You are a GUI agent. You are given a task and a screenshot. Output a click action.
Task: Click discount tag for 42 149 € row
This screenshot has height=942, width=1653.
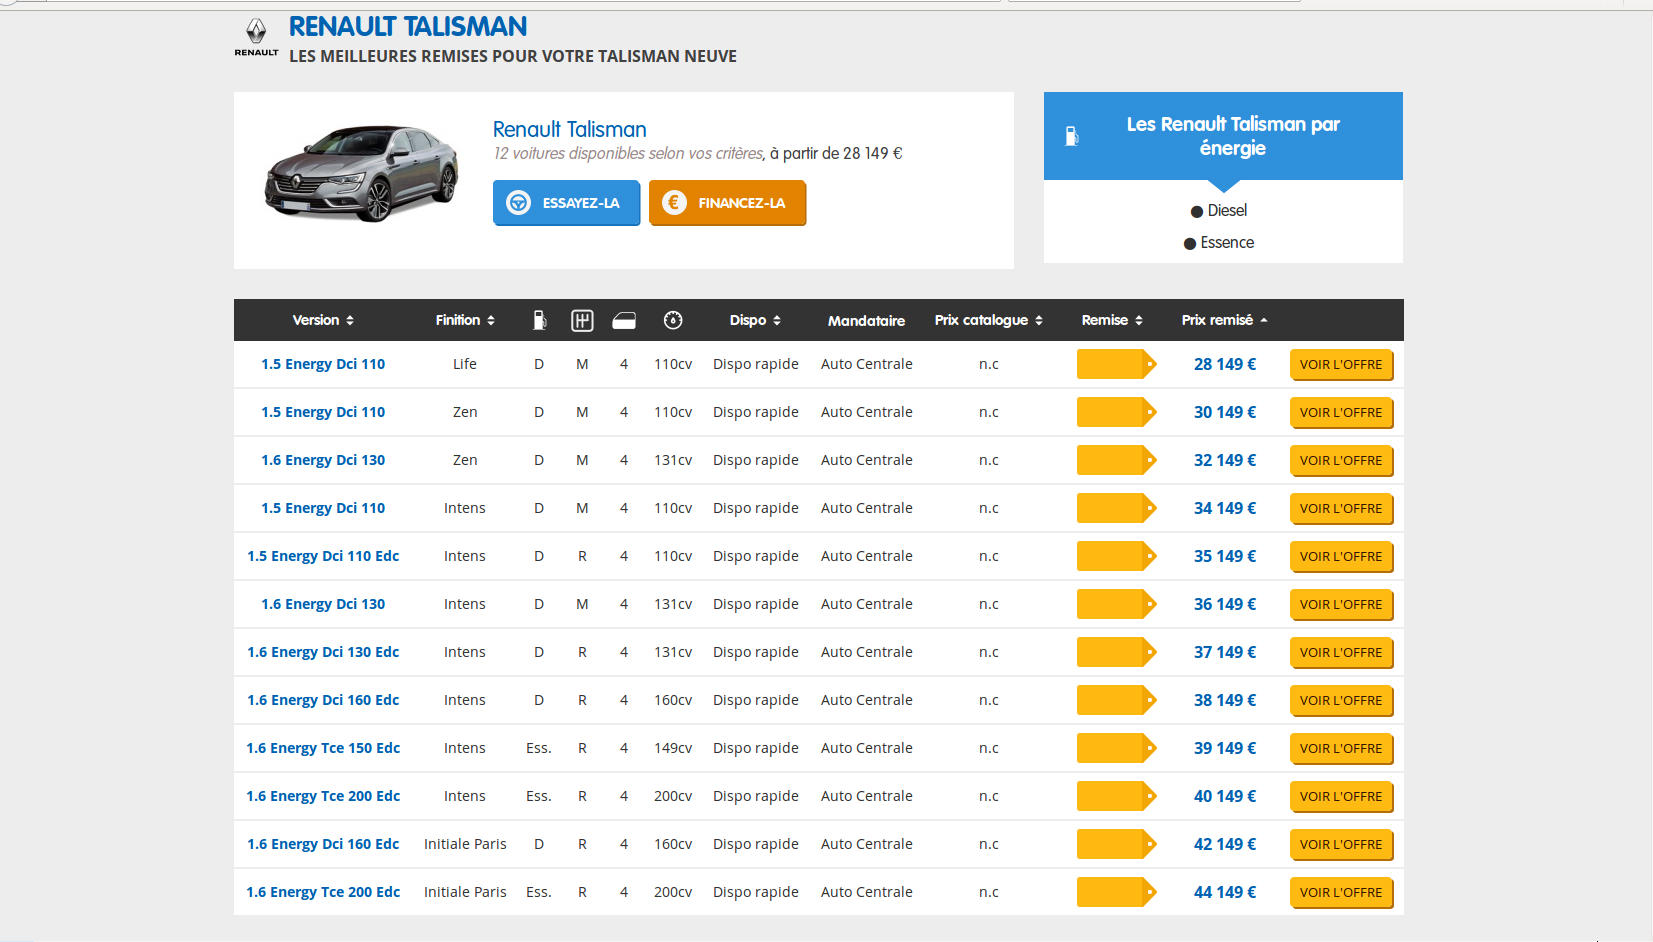1117,844
